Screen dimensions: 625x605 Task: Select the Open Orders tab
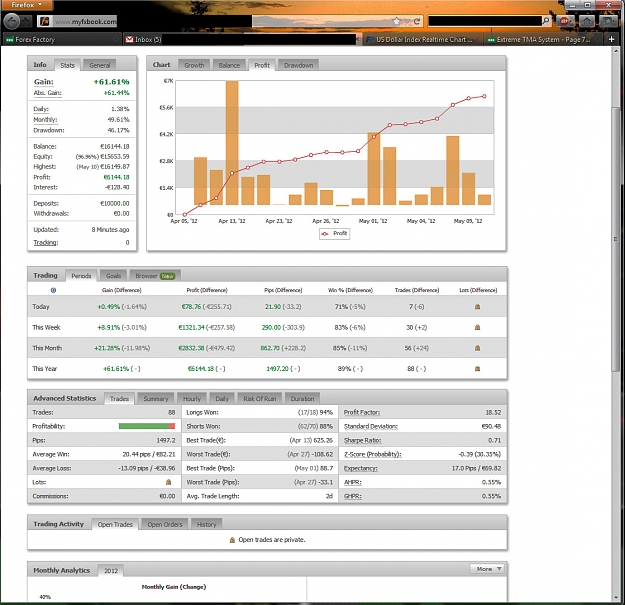165,524
